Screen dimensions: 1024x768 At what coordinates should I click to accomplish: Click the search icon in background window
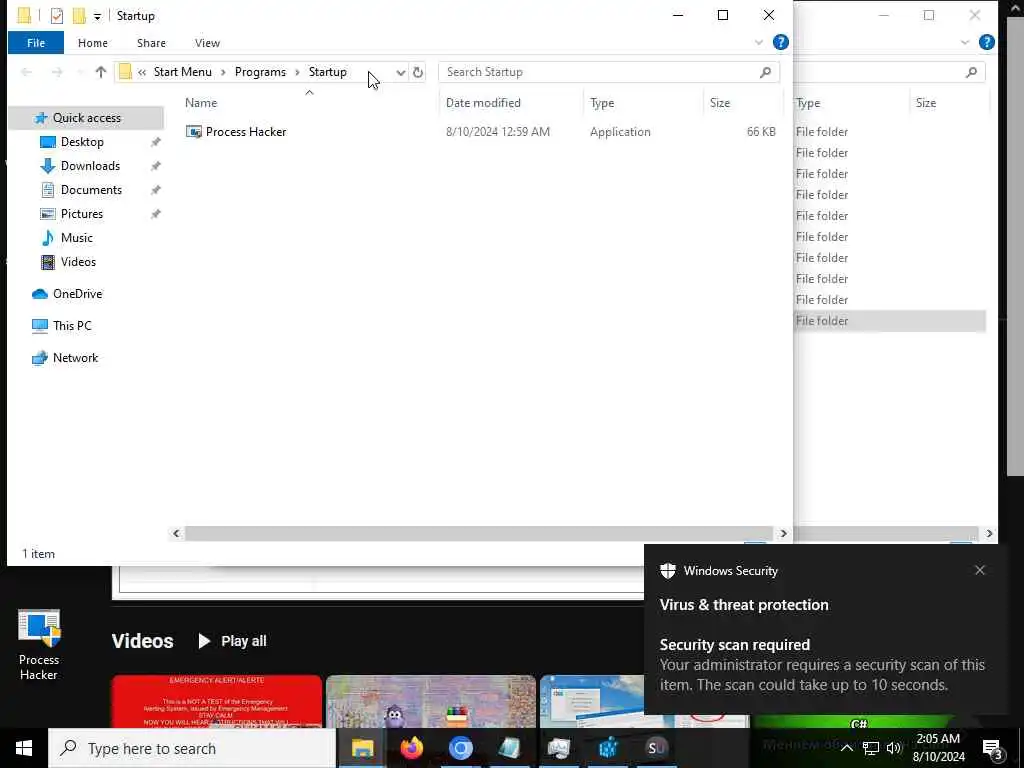click(971, 72)
